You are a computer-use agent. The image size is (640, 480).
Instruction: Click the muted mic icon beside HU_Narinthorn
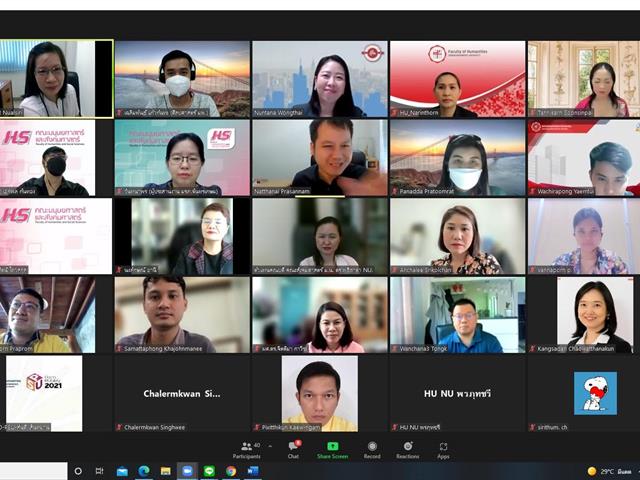tap(394, 113)
